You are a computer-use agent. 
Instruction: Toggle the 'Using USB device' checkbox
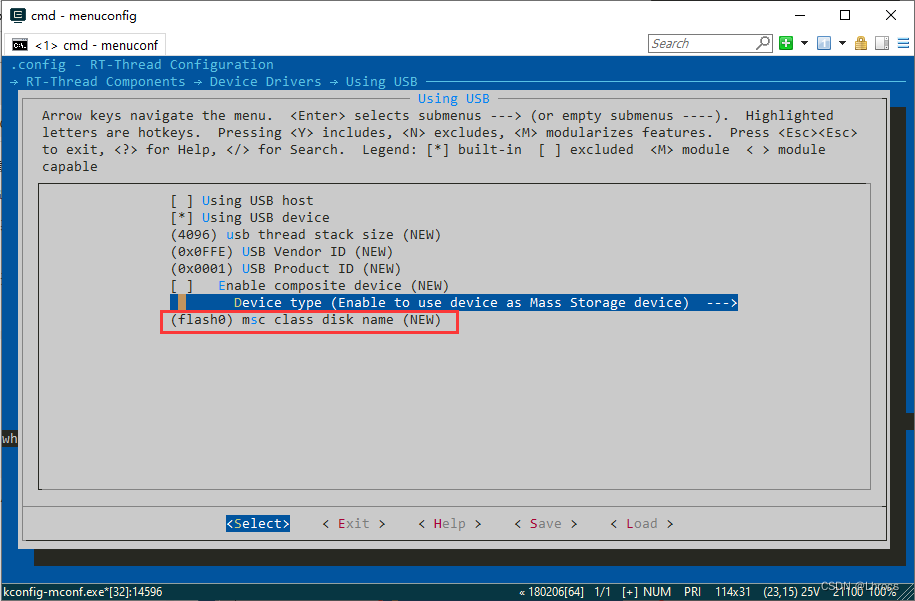click(181, 218)
